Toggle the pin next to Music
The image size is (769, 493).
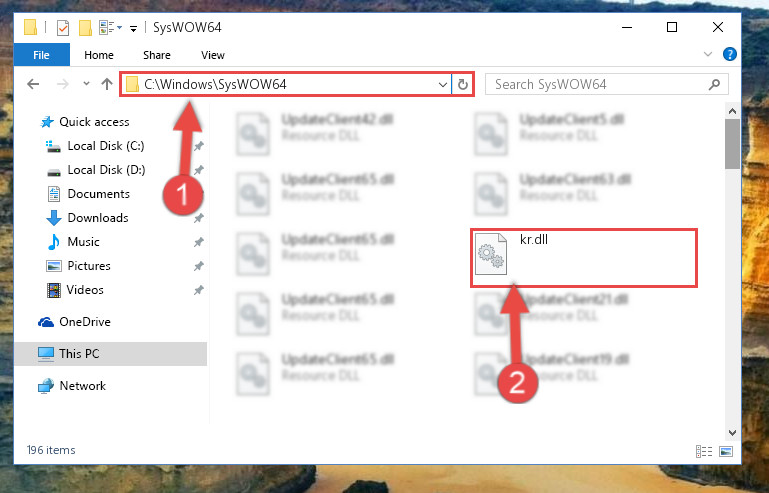pos(199,242)
